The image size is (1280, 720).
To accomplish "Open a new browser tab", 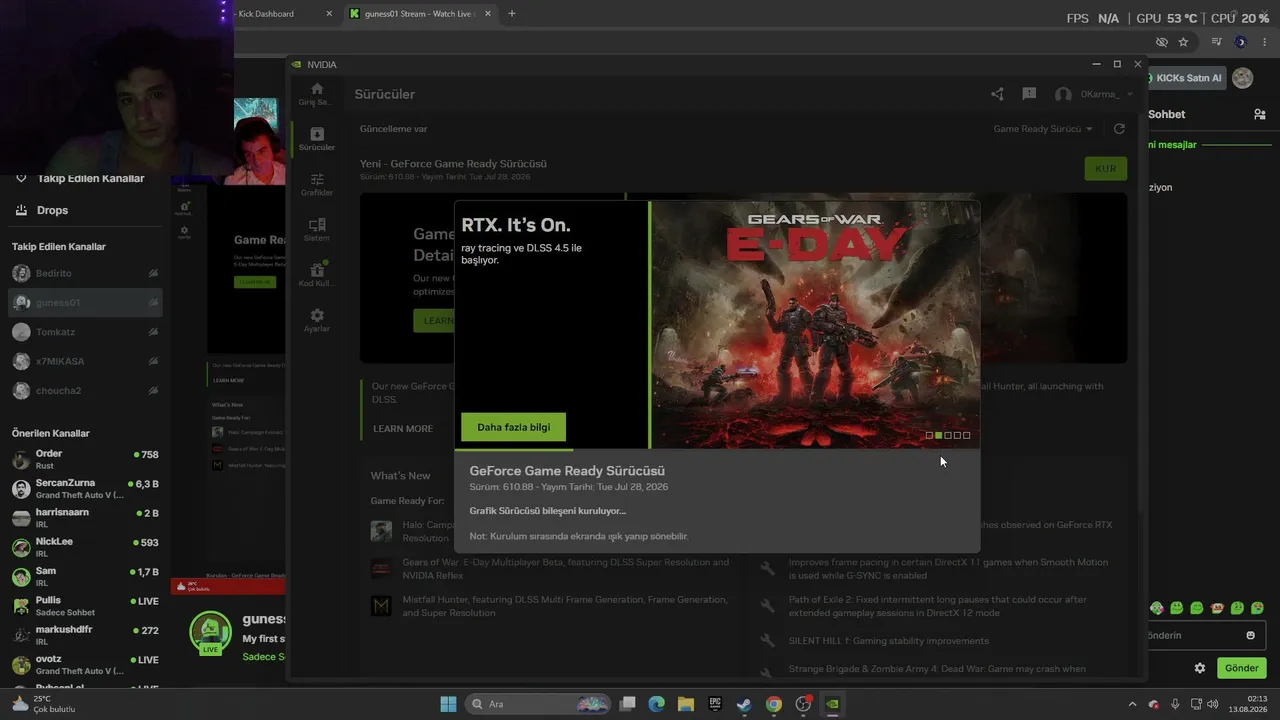I will 512,14.
